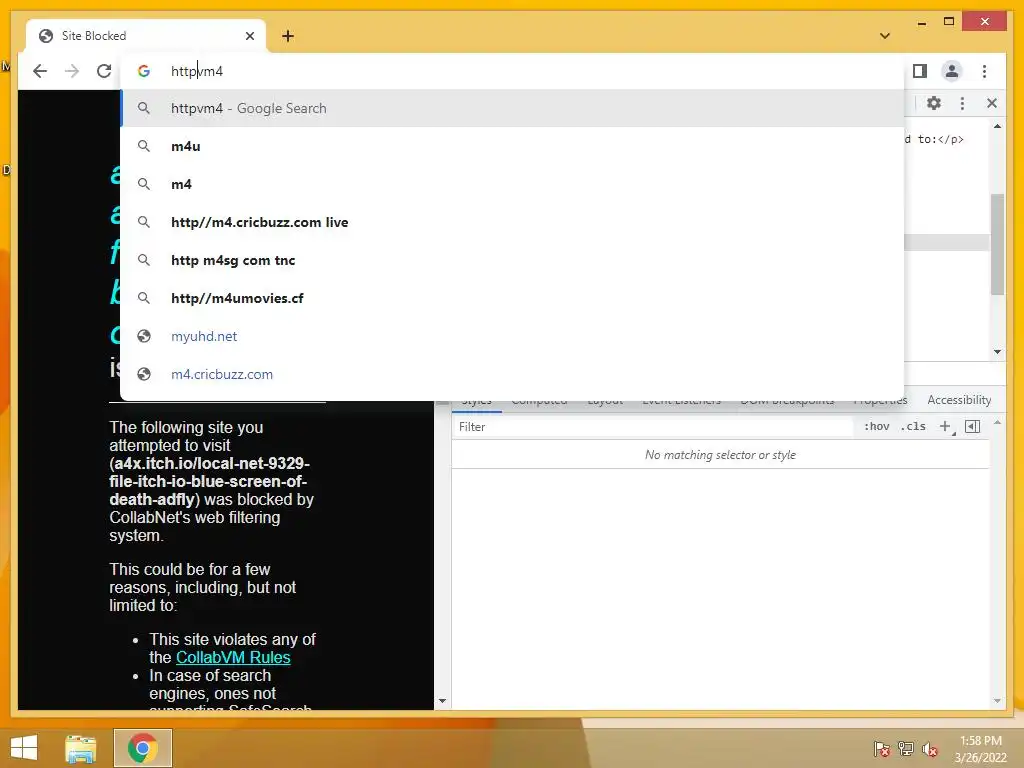Click the Elements panel scroll down arrow
The image size is (1024, 768).
[997, 352]
